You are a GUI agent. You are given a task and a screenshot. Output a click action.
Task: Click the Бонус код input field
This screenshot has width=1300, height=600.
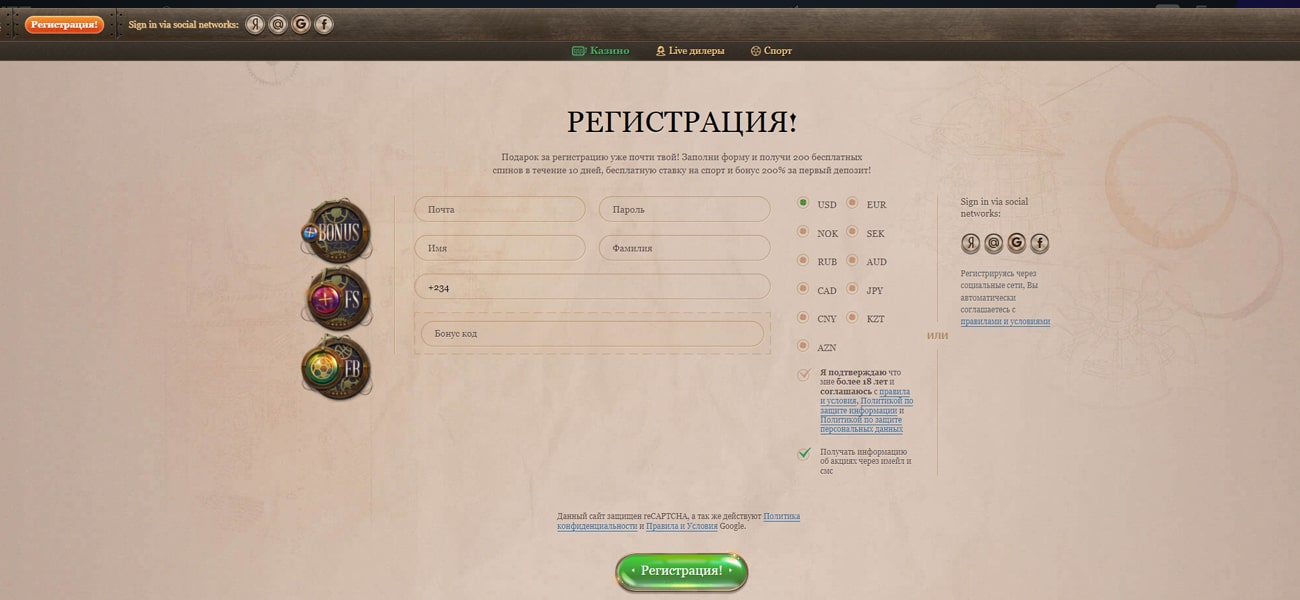pyautogui.click(x=590, y=333)
